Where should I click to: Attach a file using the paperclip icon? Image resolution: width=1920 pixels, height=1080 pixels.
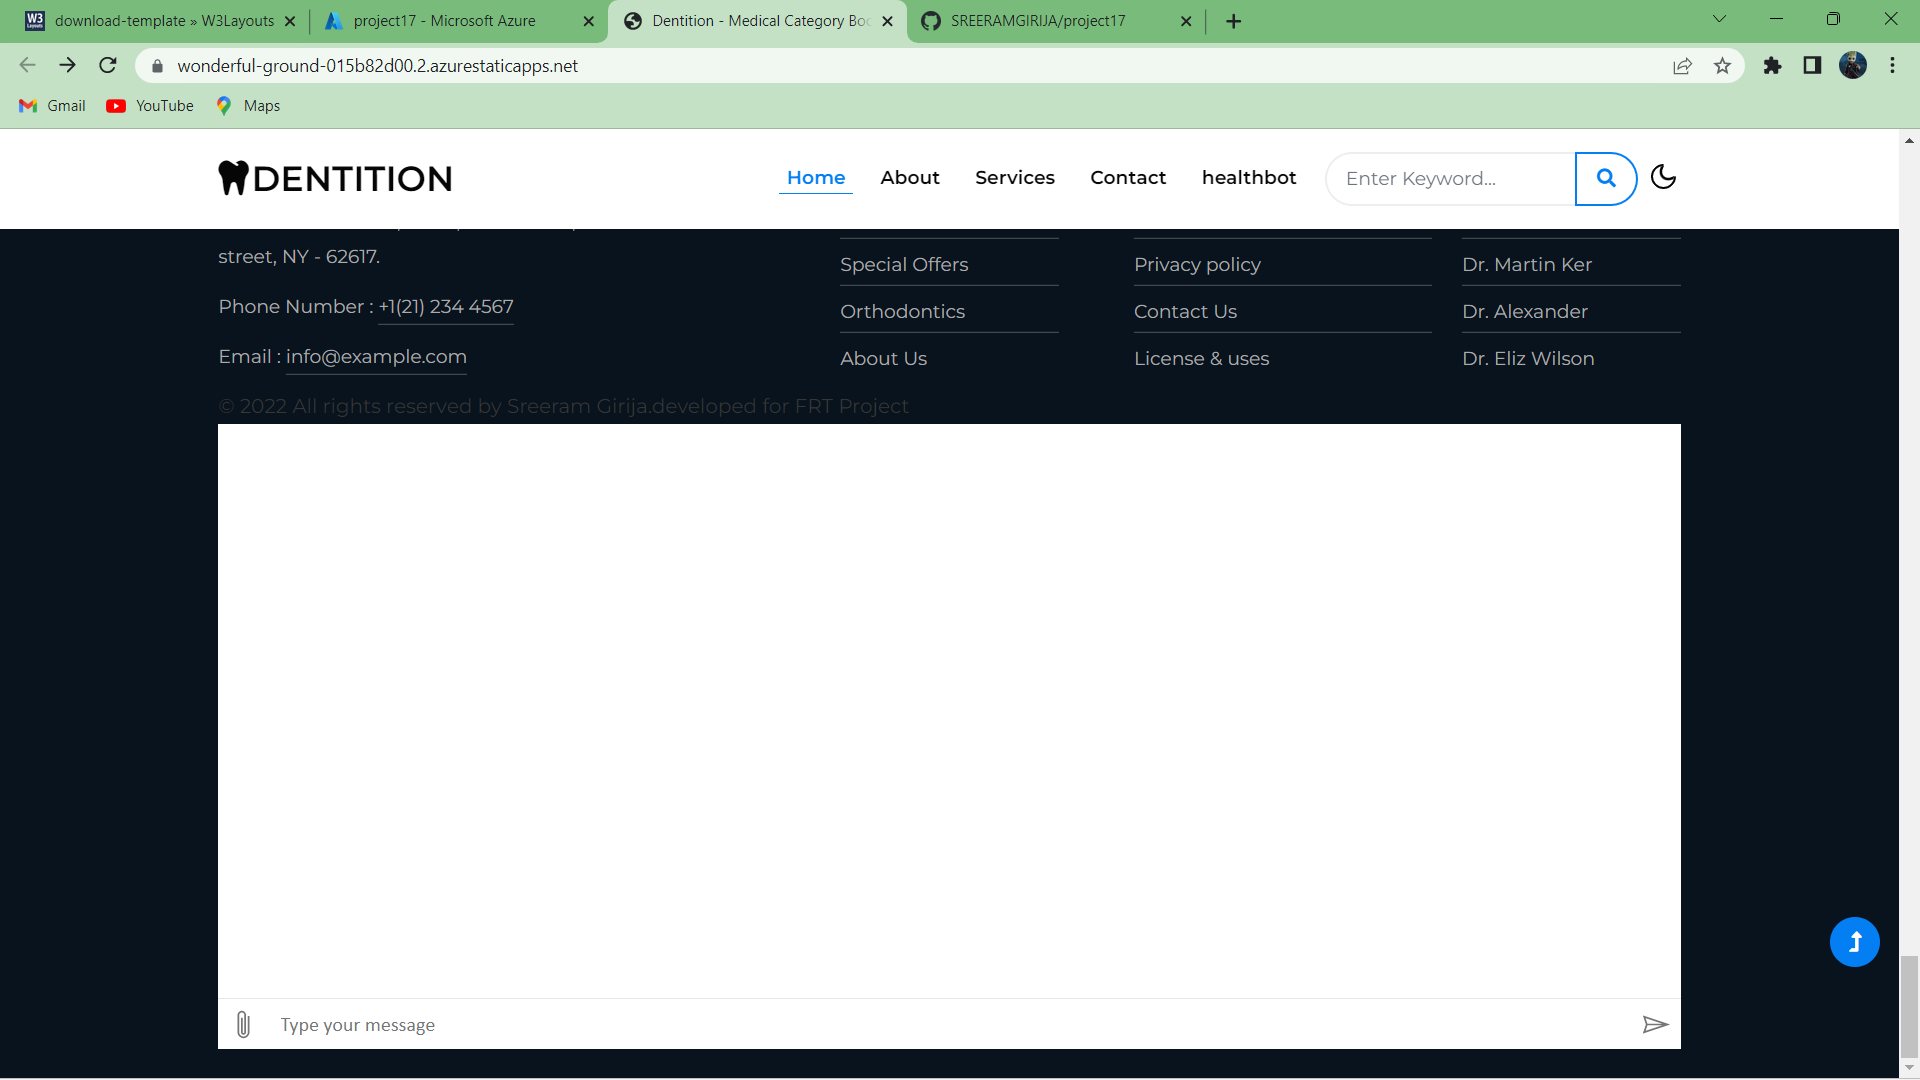[243, 1023]
